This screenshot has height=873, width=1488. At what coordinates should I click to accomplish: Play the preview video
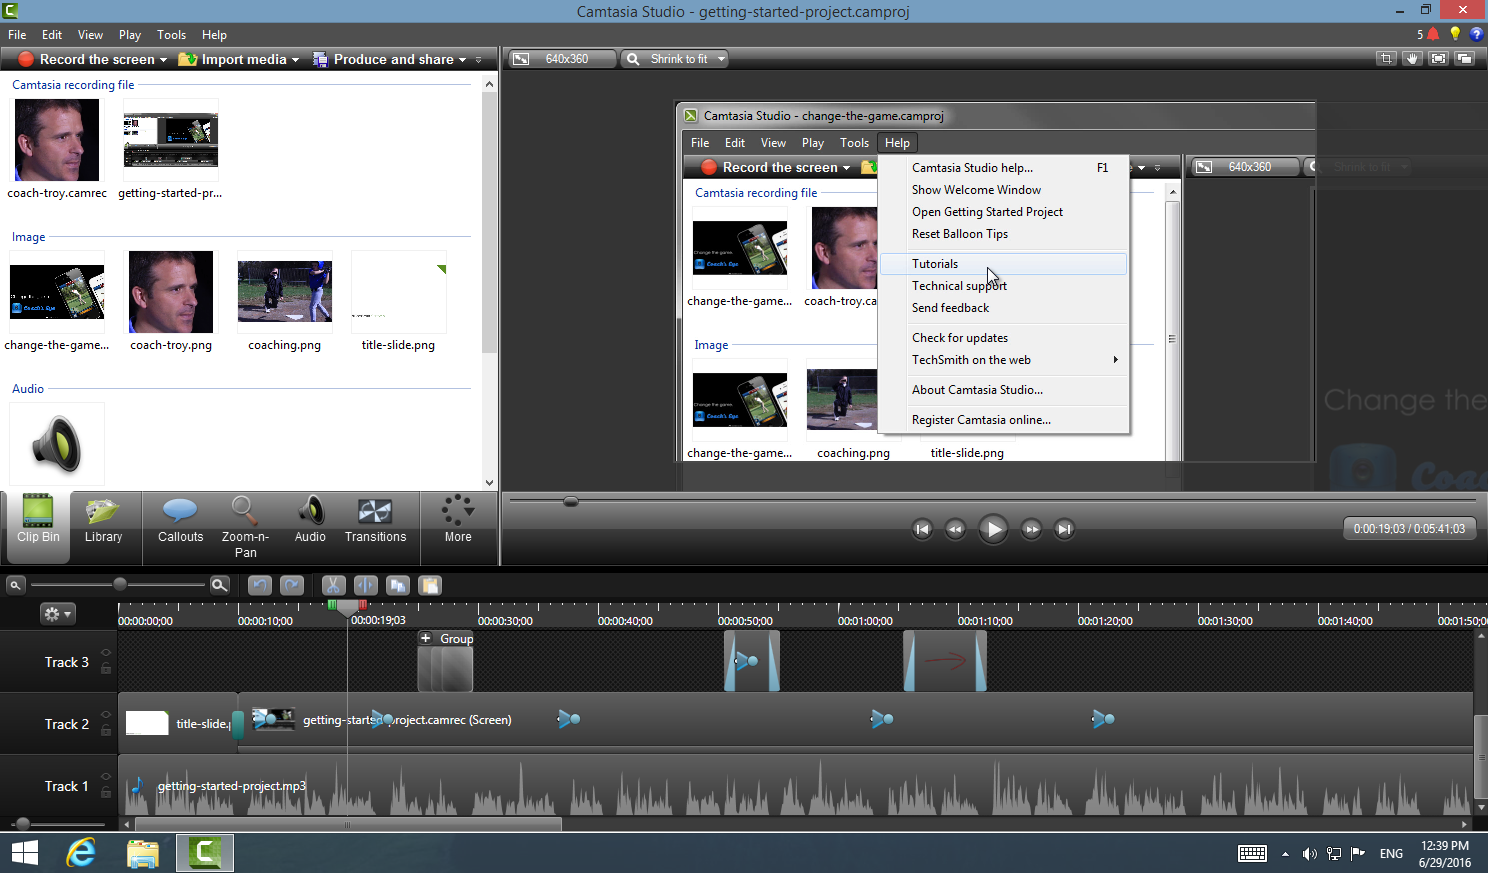pos(993,529)
